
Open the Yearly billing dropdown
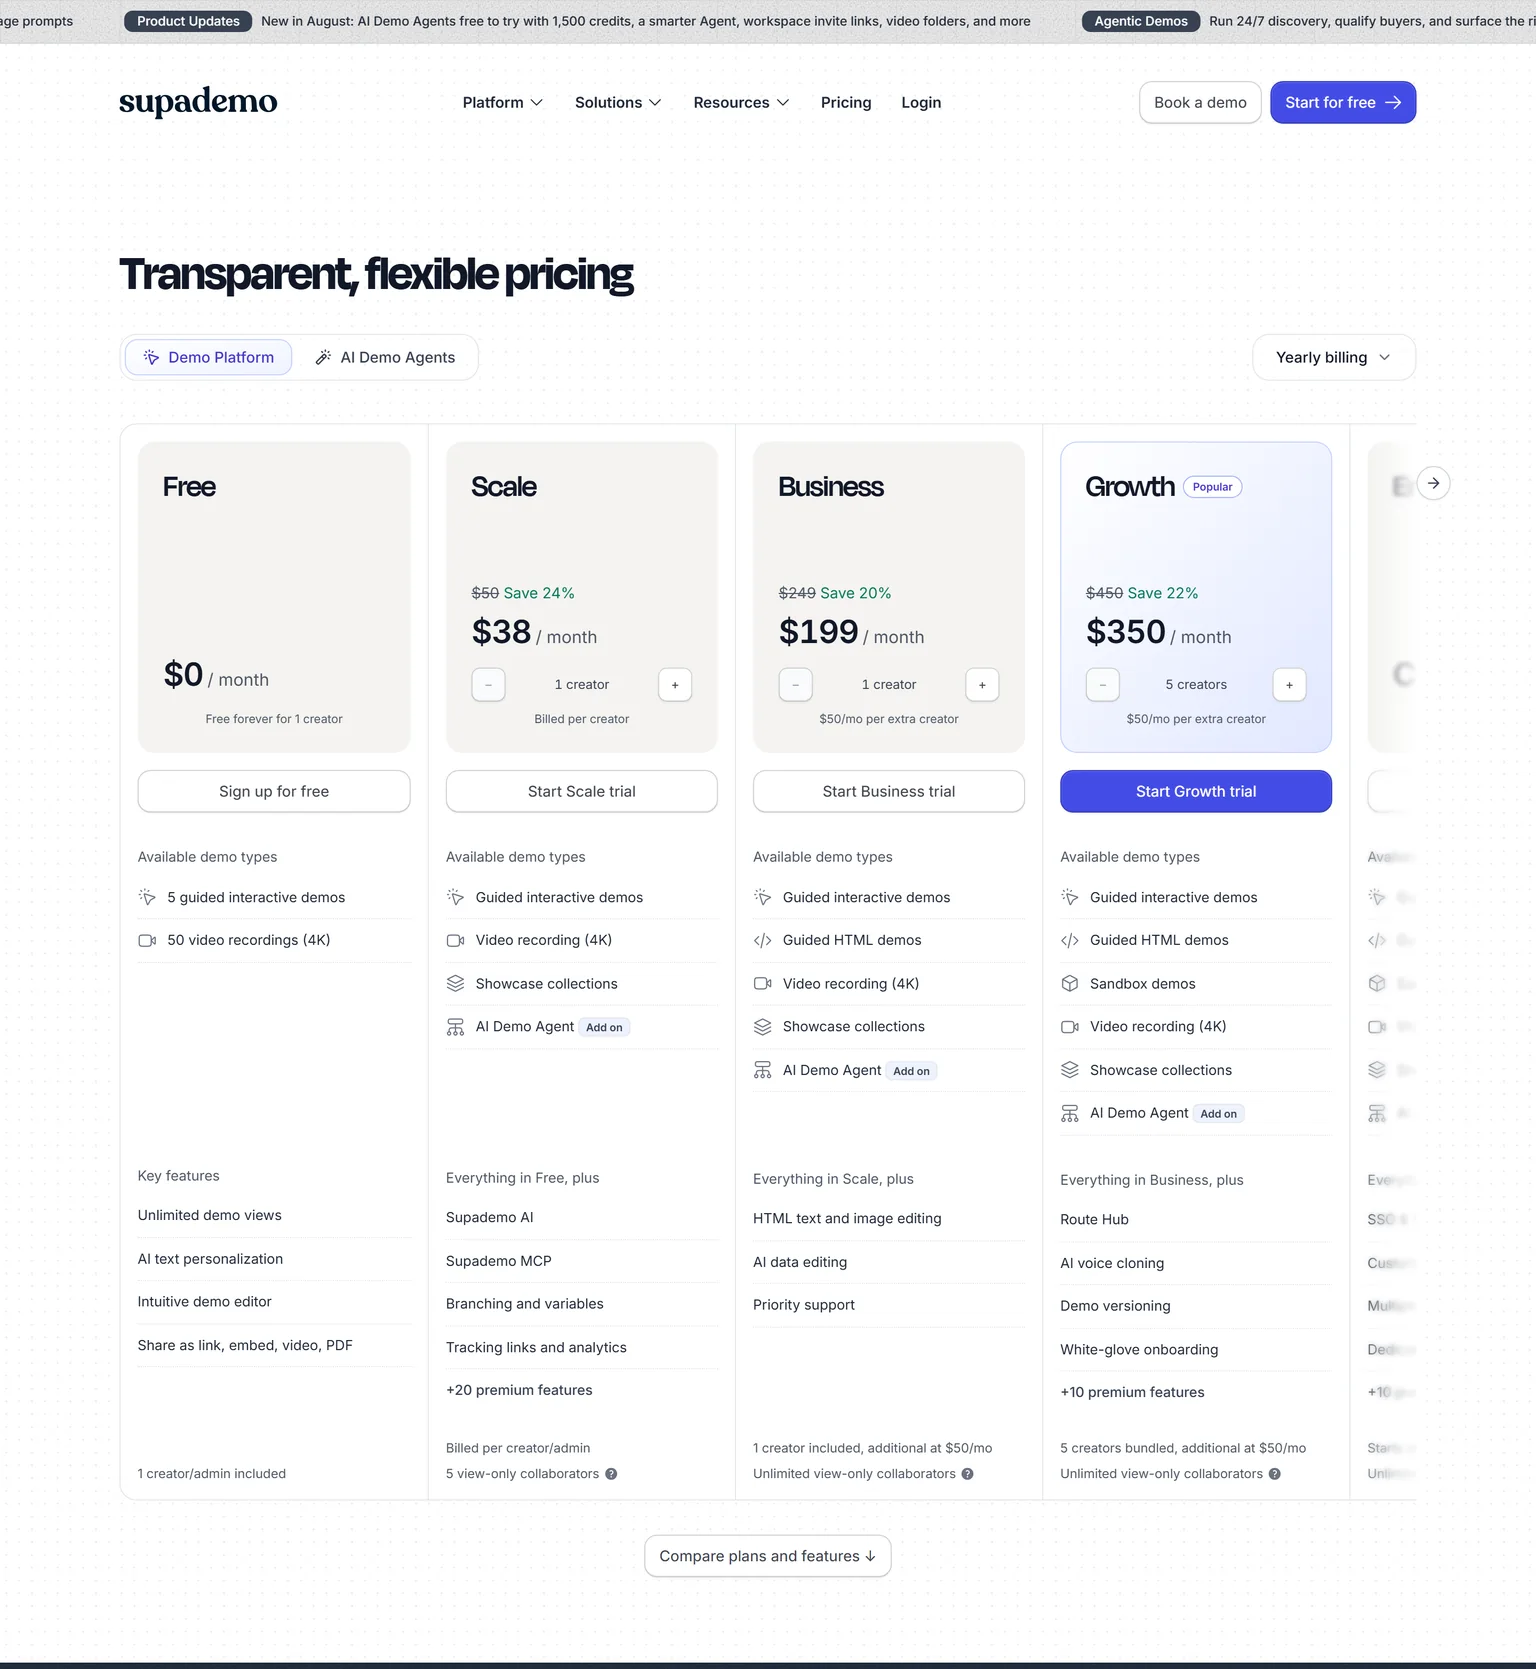pos(1333,357)
